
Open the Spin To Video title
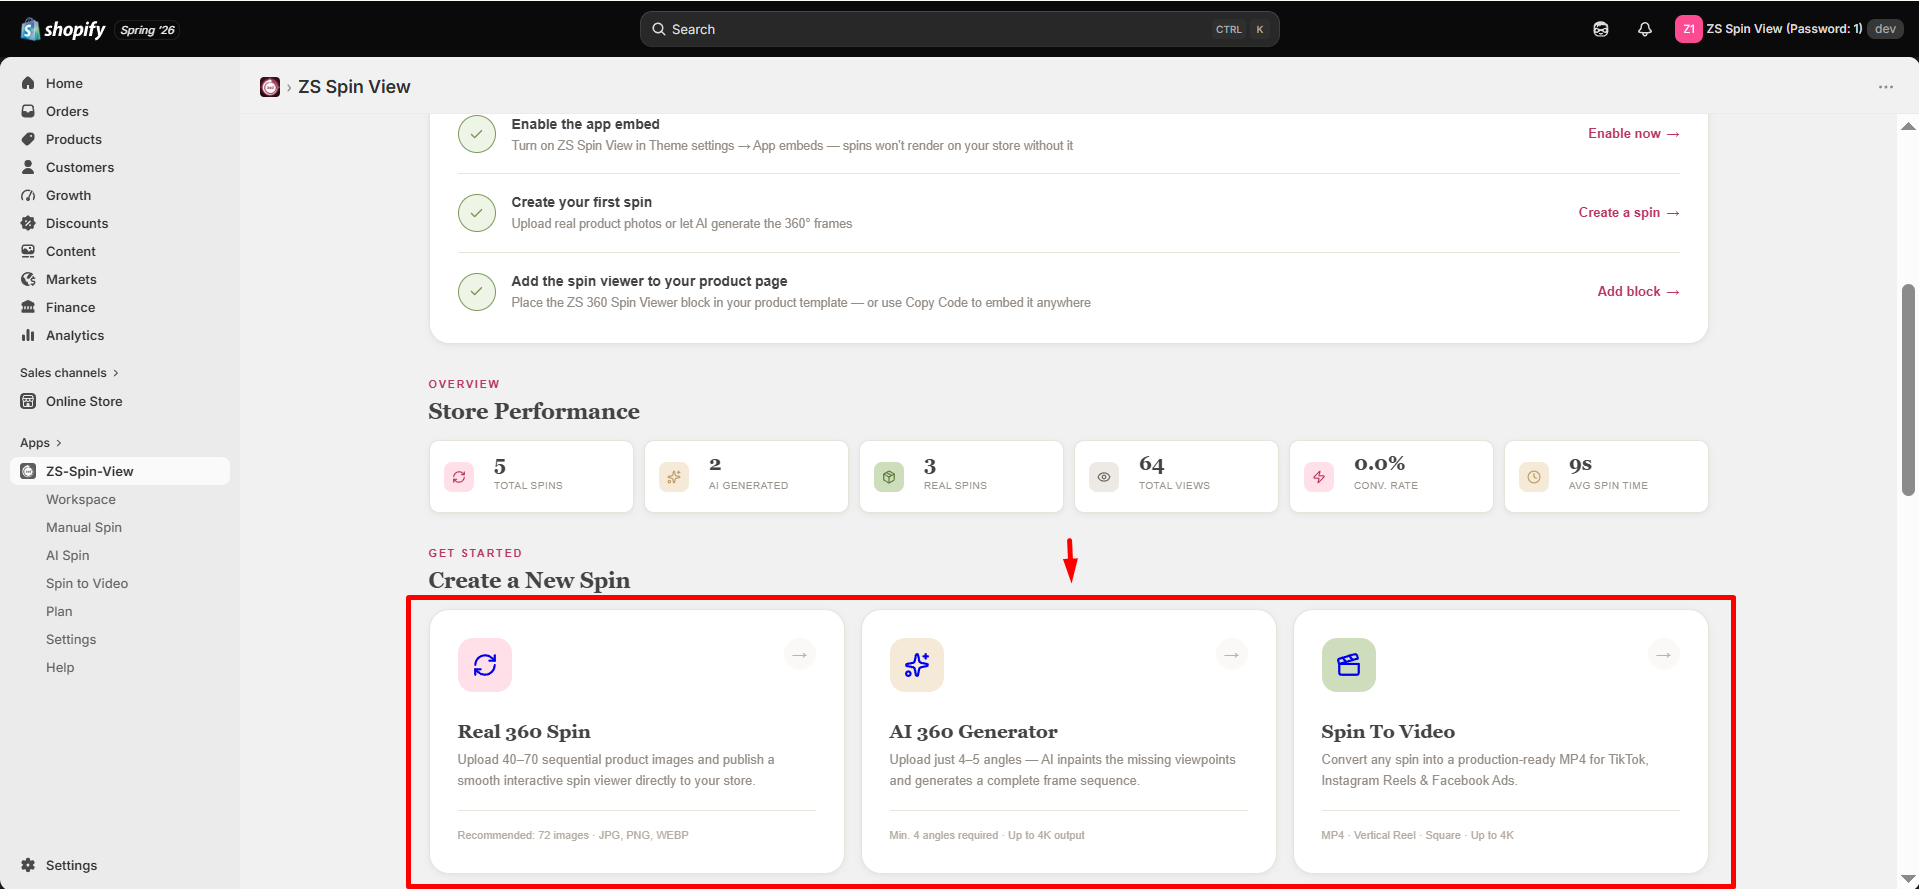click(1388, 732)
